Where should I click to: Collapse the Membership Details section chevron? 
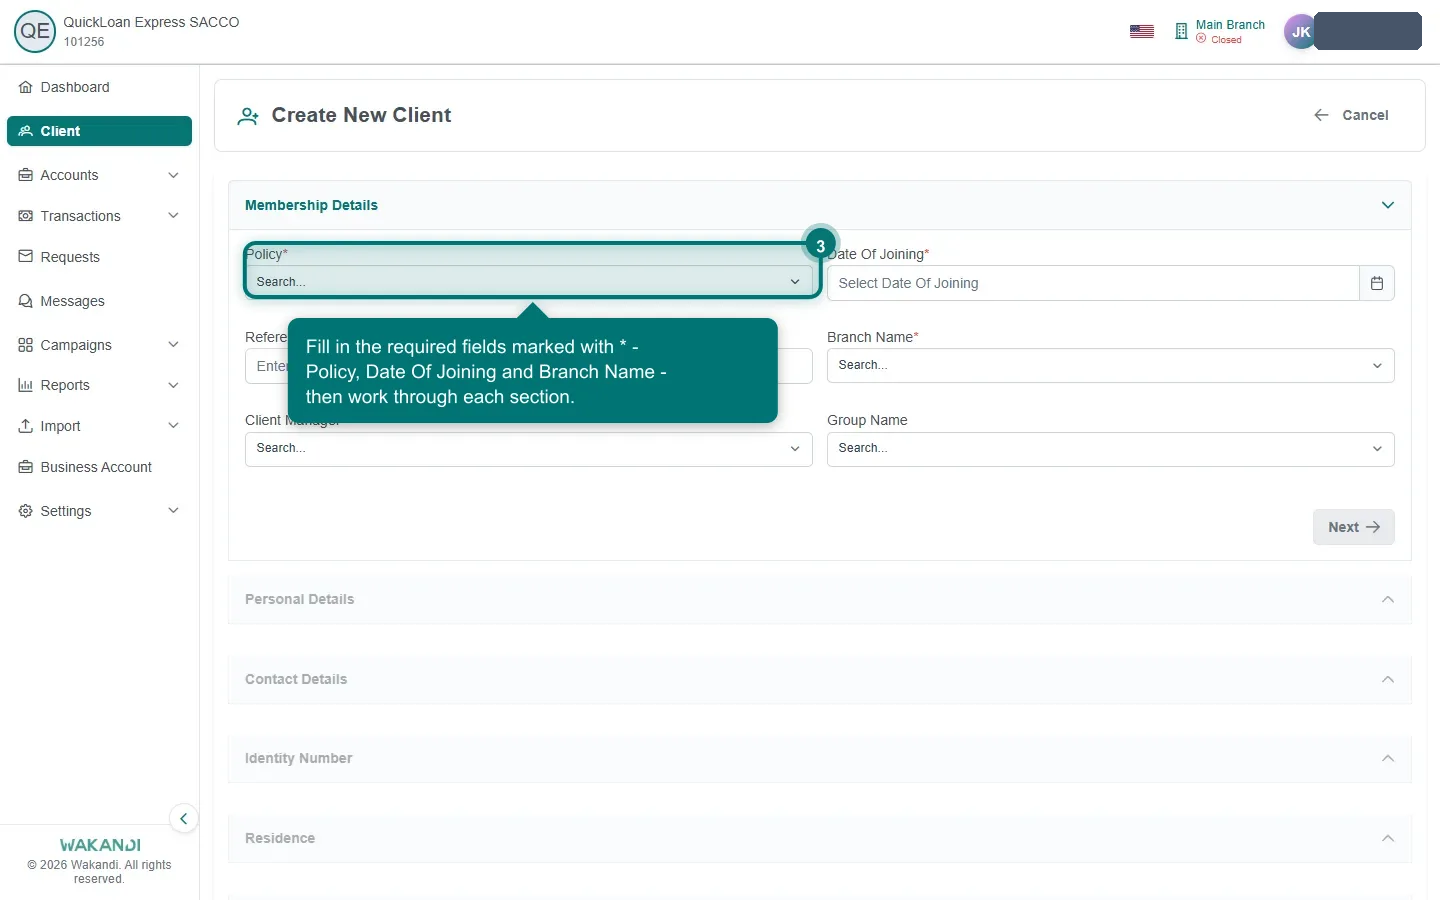pyautogui.click(x=1388, y=205)
